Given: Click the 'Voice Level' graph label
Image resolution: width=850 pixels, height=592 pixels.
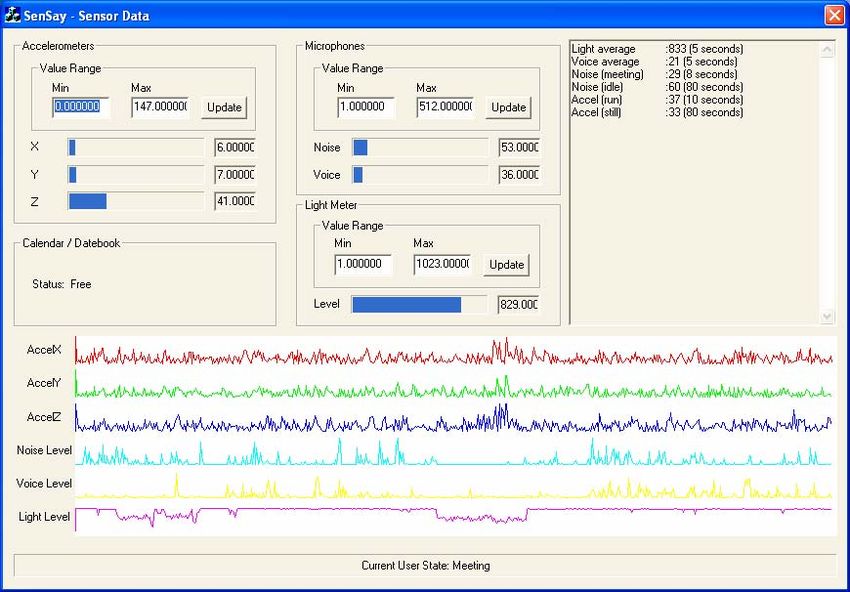Looking at the screenshot, I should coord(44,483).
